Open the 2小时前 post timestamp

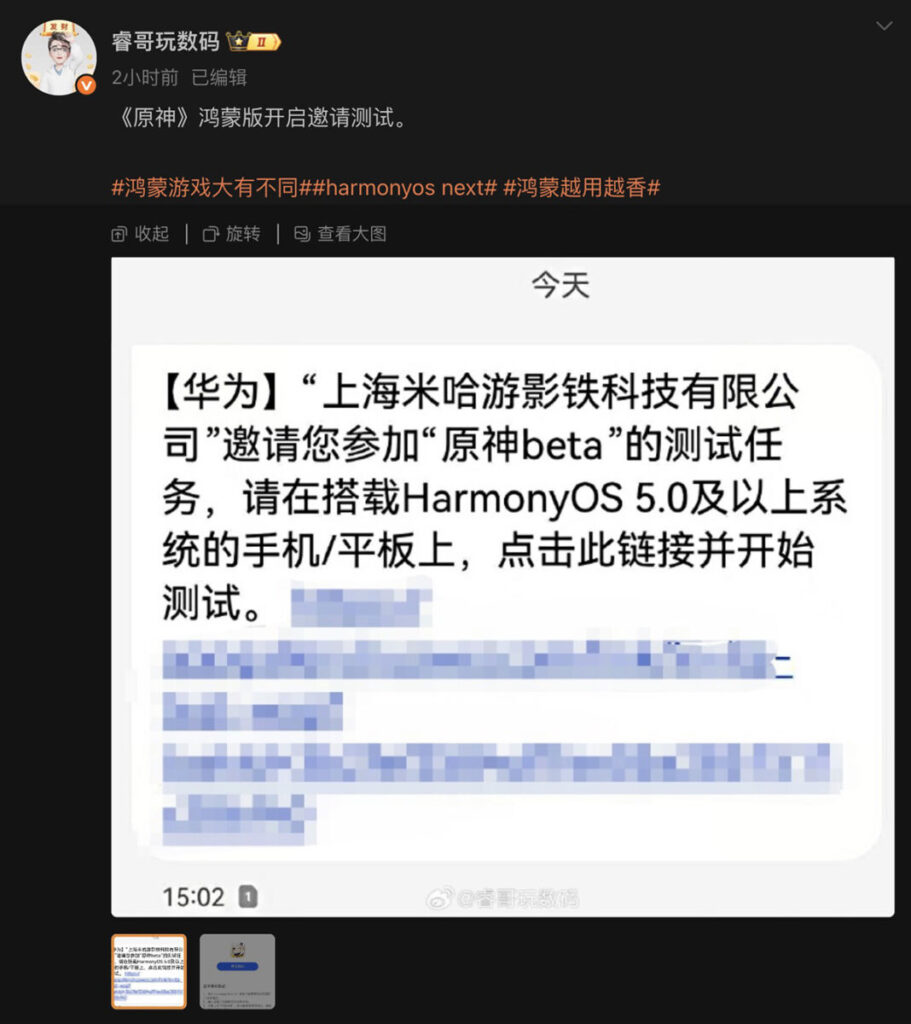145,78
